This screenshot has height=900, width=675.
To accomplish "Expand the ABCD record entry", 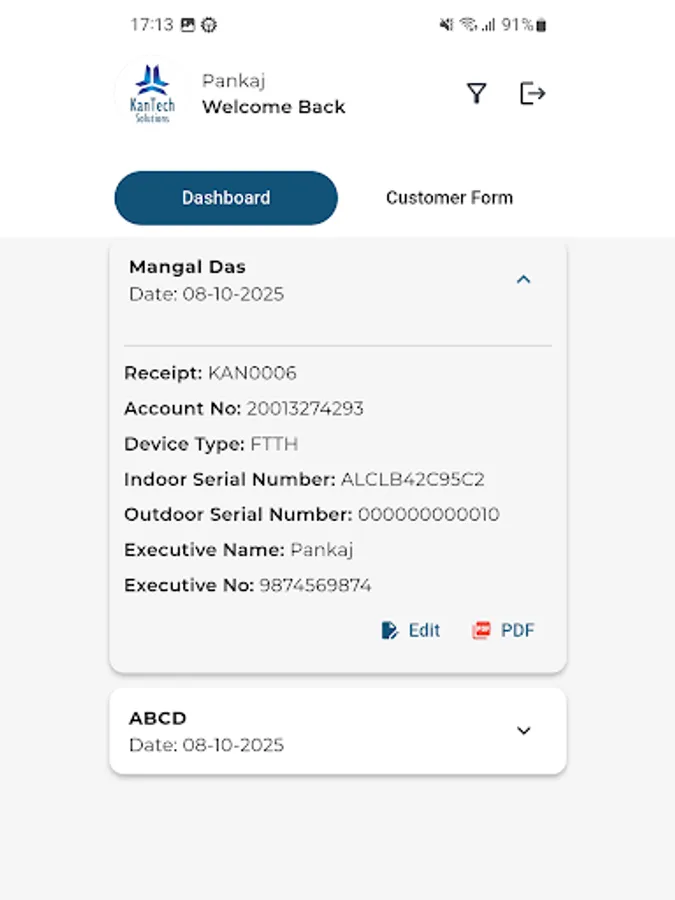I will click(524, 731).
